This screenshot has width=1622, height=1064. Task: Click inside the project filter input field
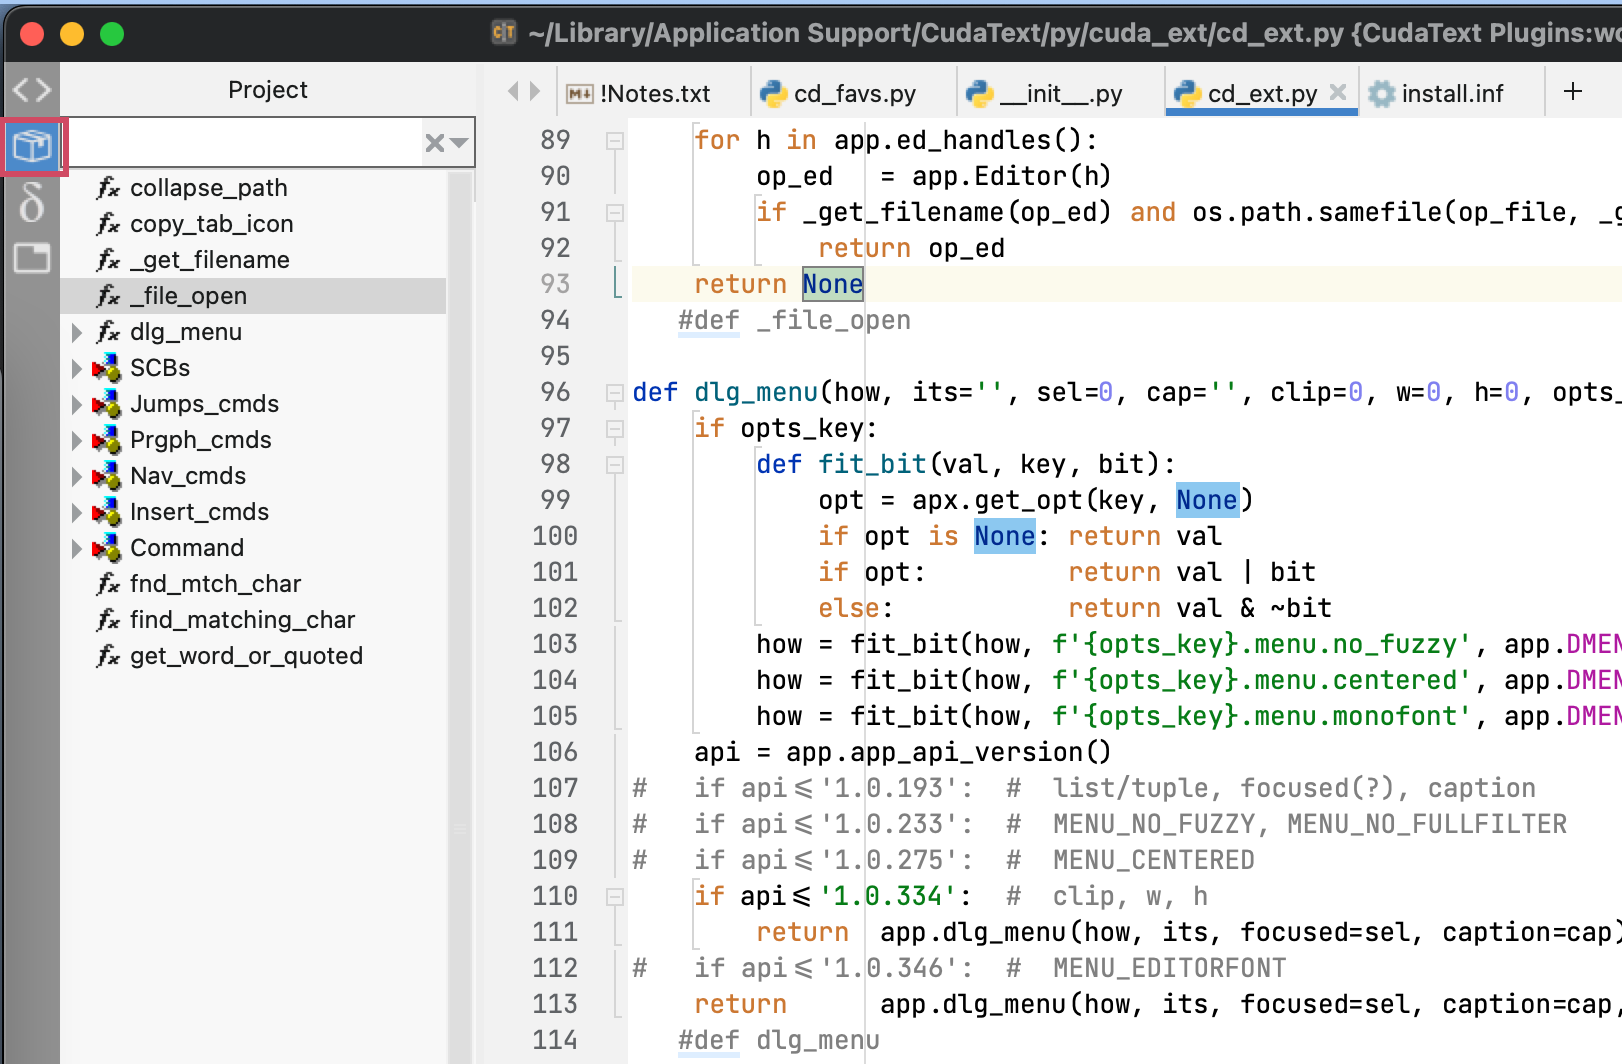250,142
